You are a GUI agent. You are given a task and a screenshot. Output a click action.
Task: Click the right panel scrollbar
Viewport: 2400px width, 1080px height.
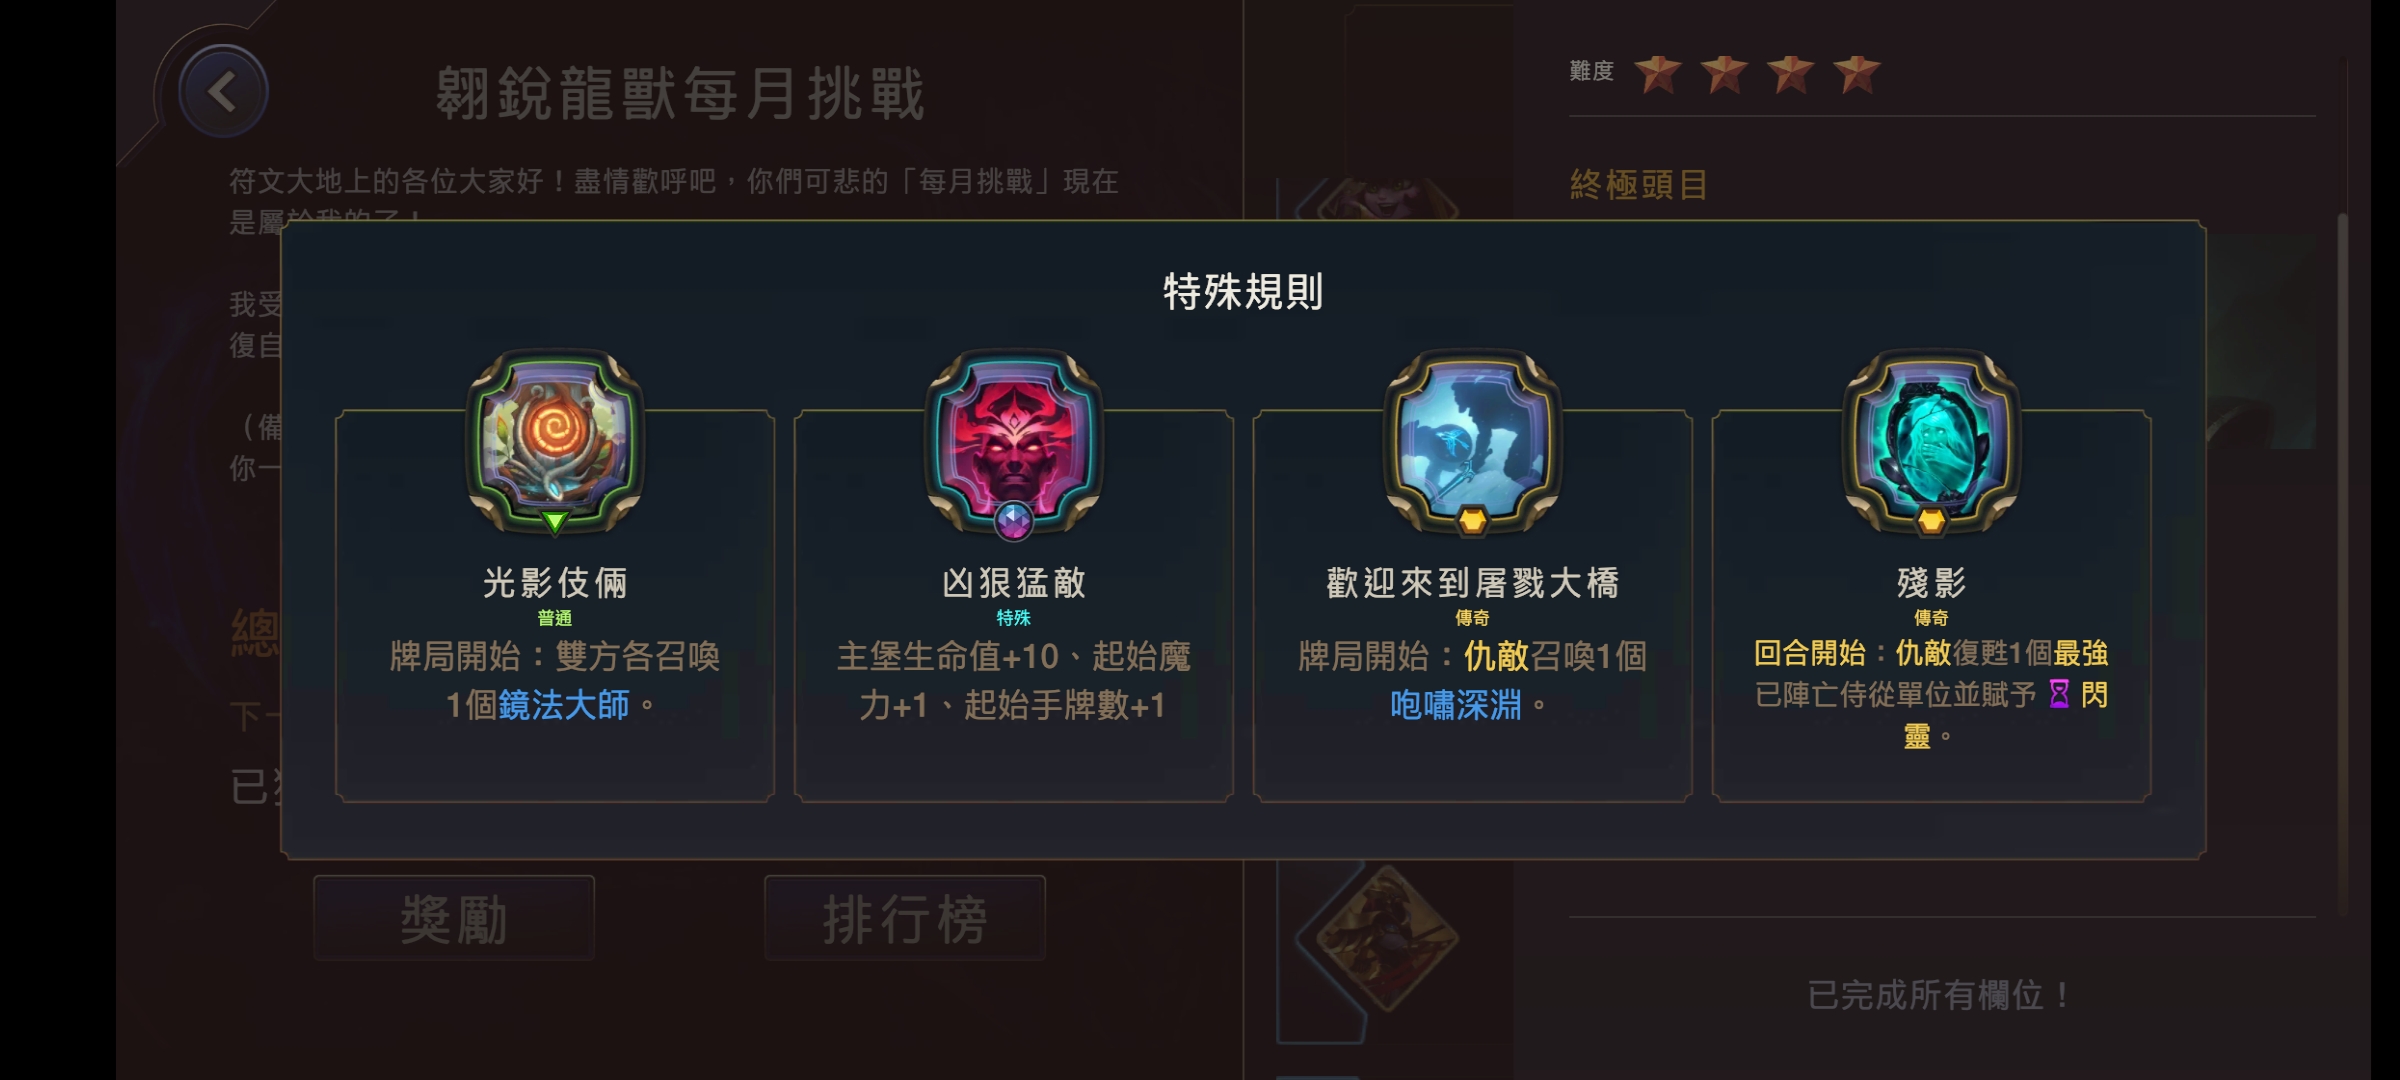(x=2342, y=563)
